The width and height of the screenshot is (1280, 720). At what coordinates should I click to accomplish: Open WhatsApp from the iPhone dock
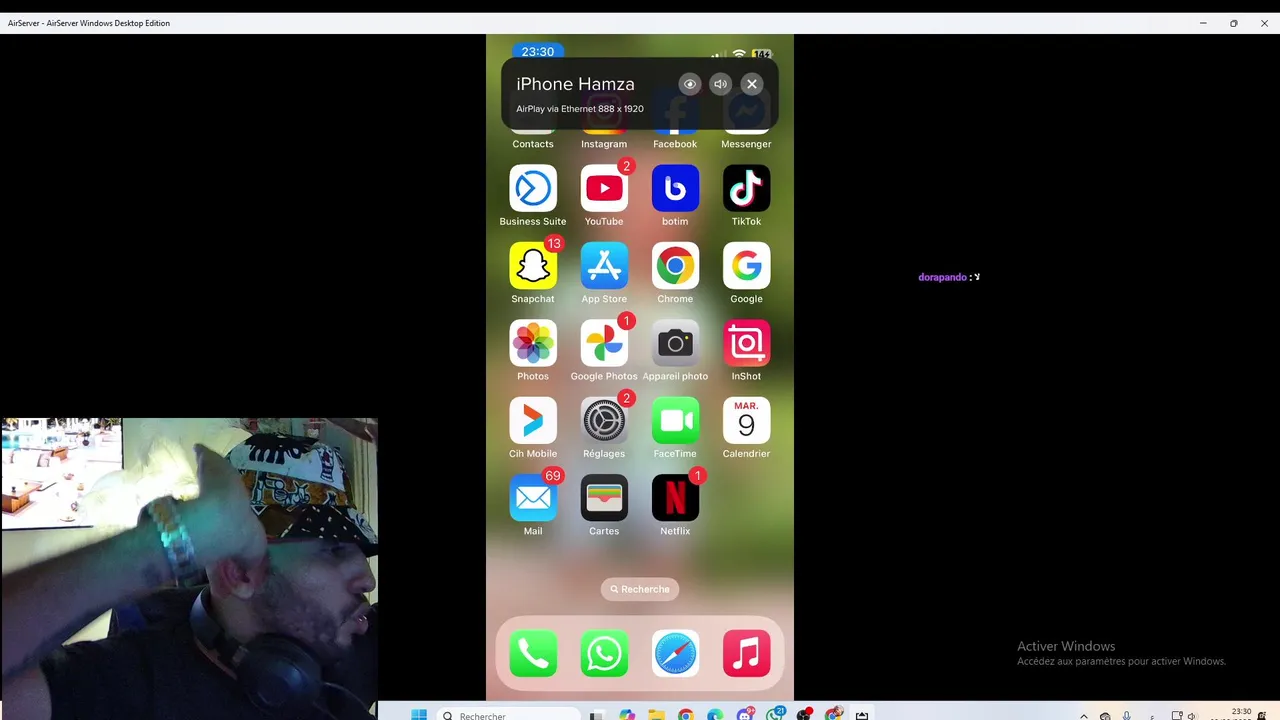tap(604, 654)
